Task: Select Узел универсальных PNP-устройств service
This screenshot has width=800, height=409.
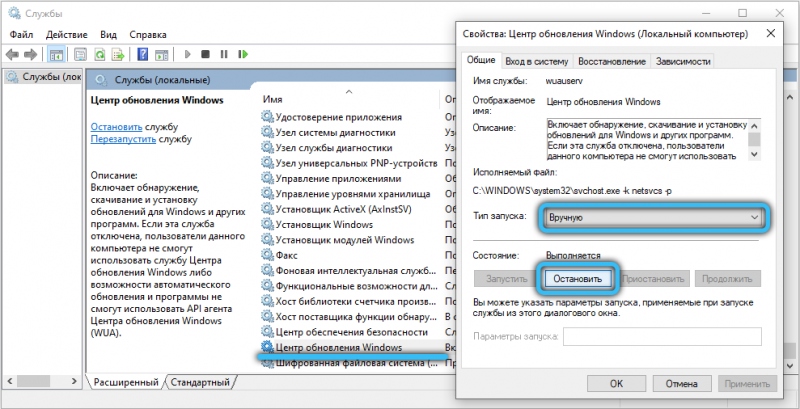Action: [x=349, y=163]
